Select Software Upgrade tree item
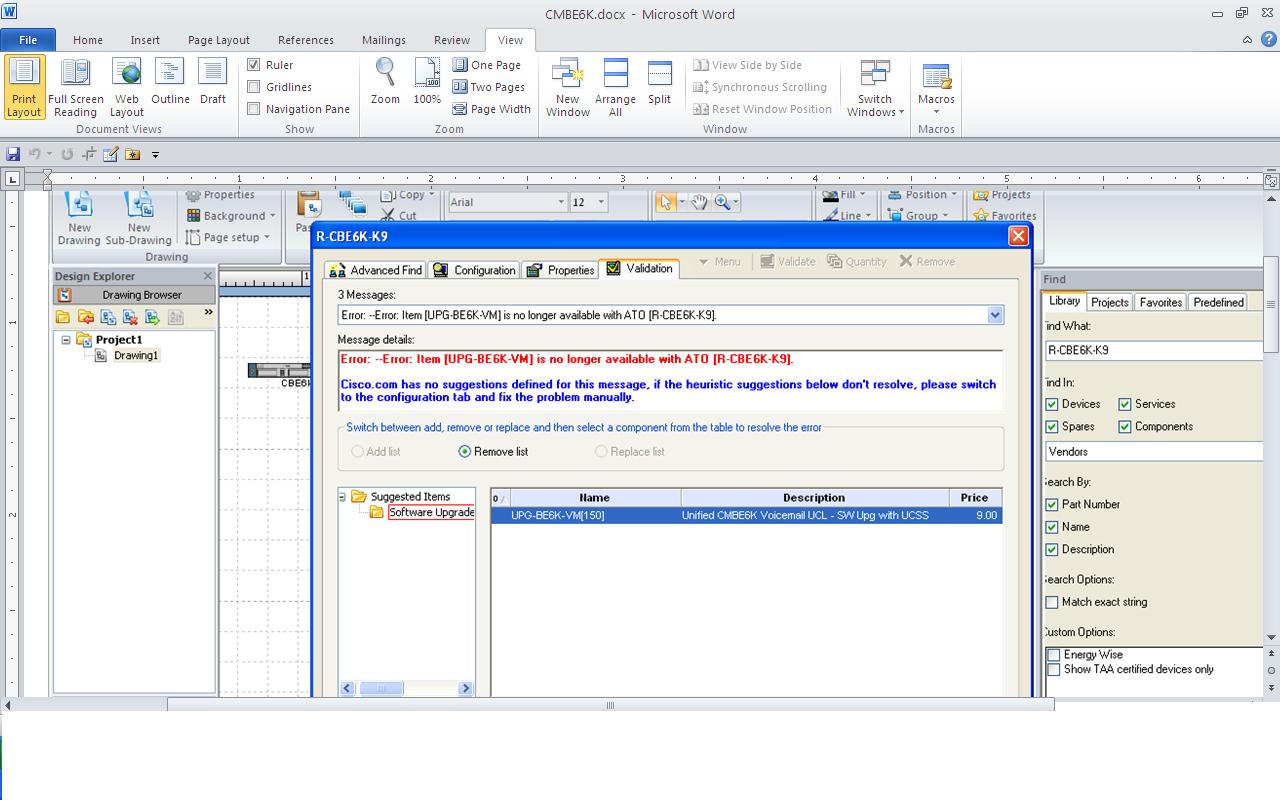The height and width of the screenshot is (800, 1280). [x=431, y=513]
